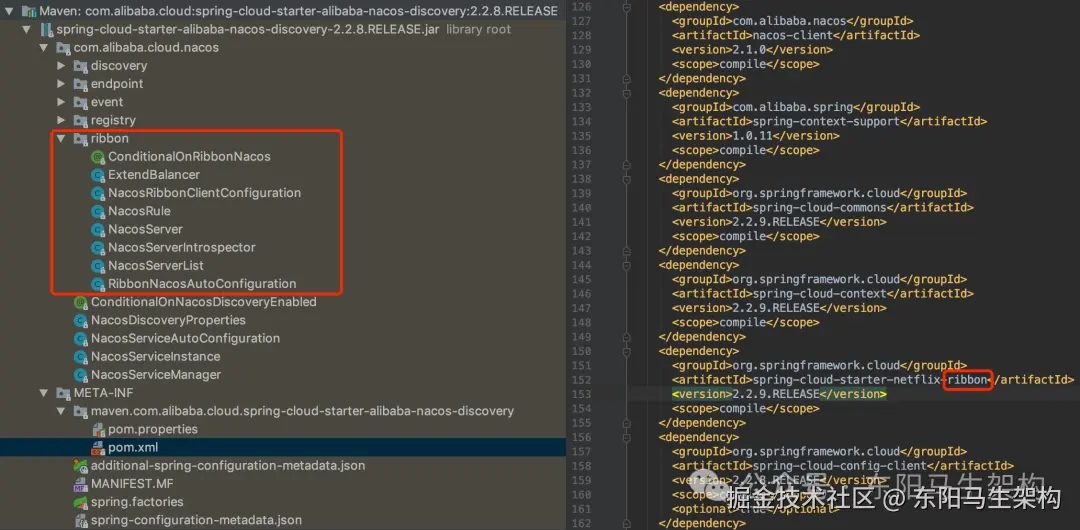Click the ConditionalOnRibbonNacos annotation icon
1080x530 pixels.
coord(98,156)
